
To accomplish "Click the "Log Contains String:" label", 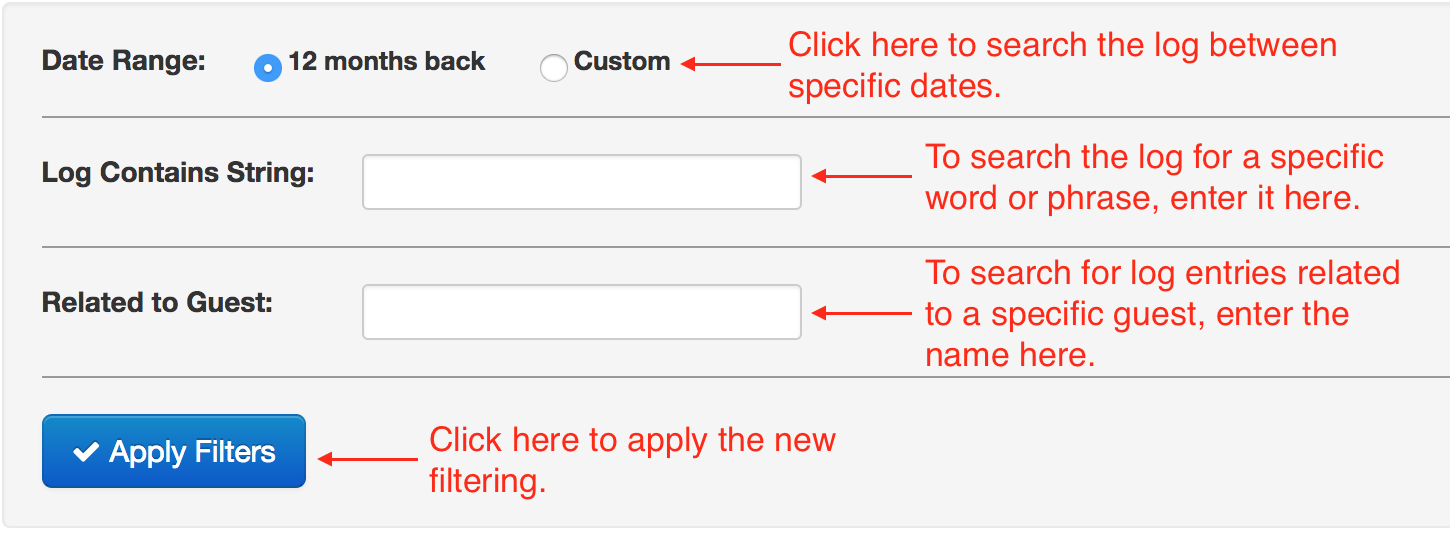I will (178, 173).
